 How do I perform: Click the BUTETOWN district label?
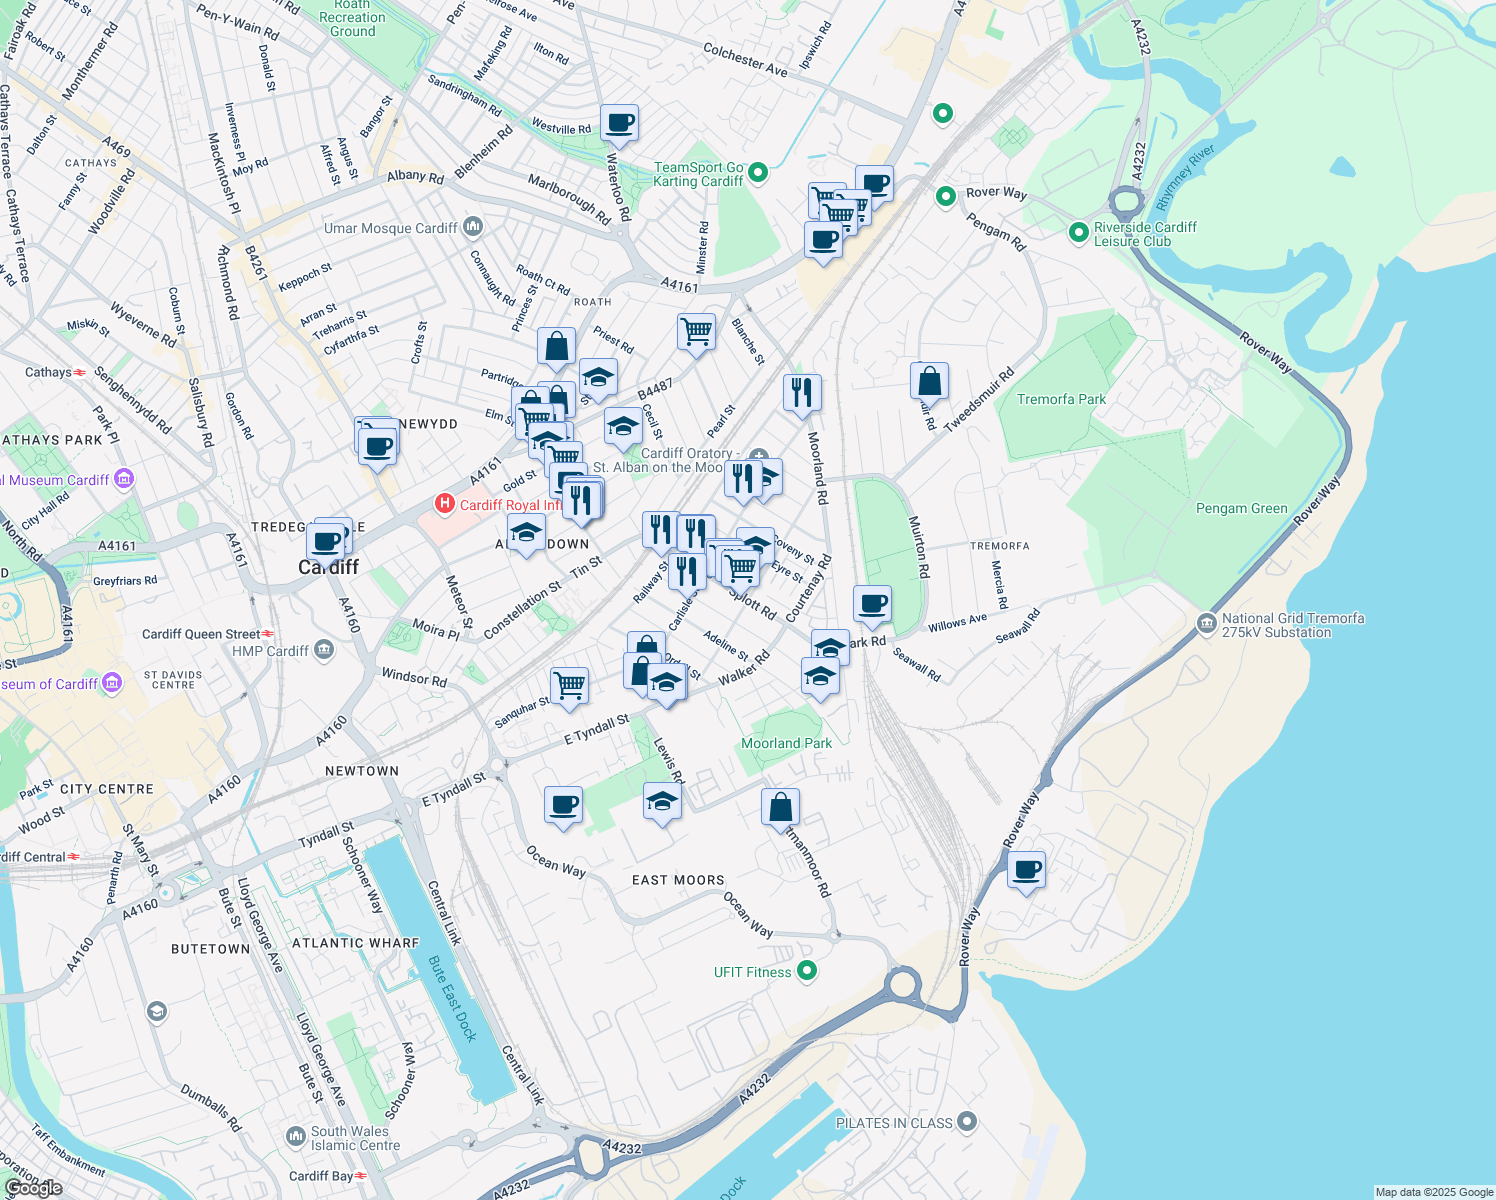[x=210, y=949]
